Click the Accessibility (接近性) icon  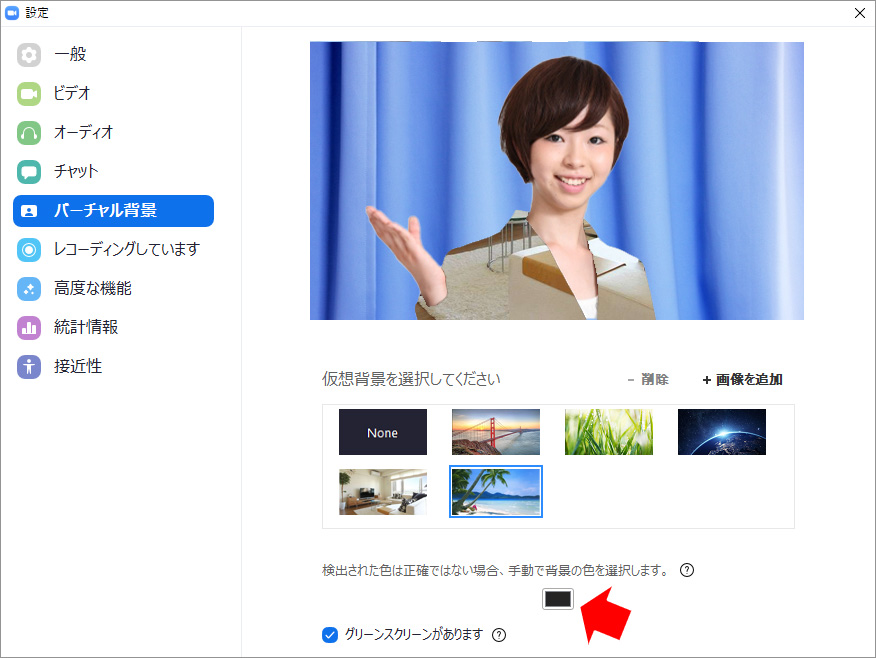coord(29,367)
